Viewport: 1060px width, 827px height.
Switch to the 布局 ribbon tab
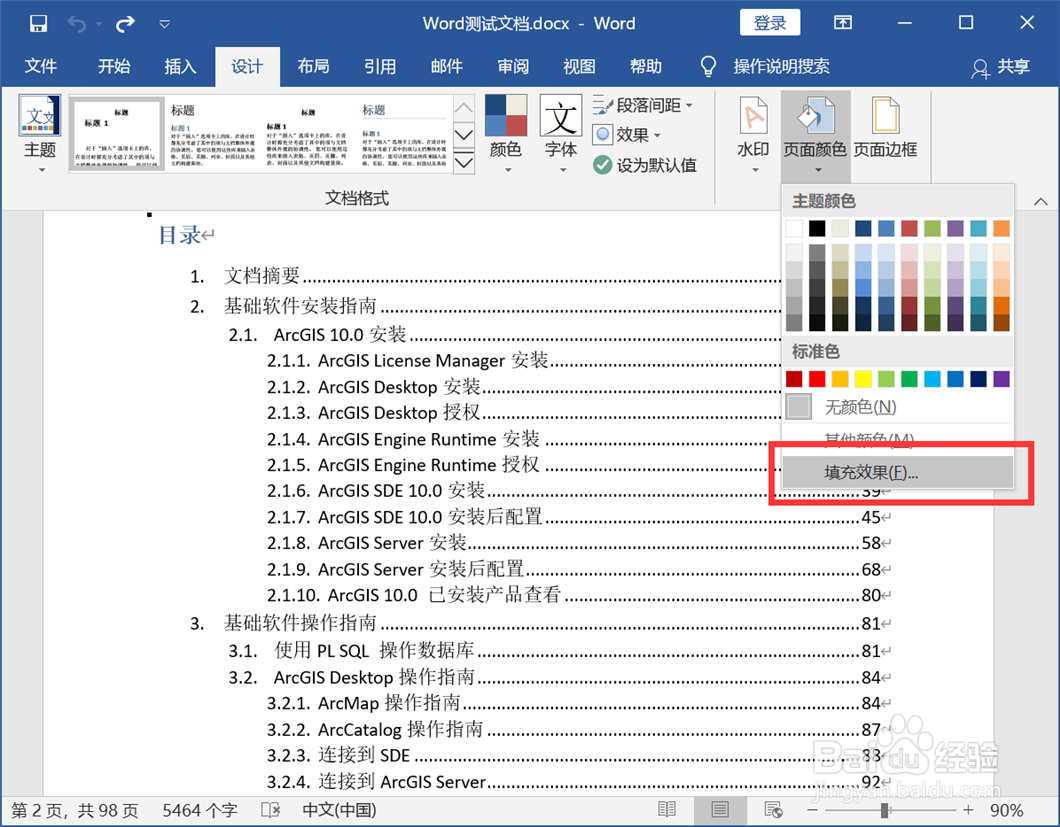pos(313,66)
